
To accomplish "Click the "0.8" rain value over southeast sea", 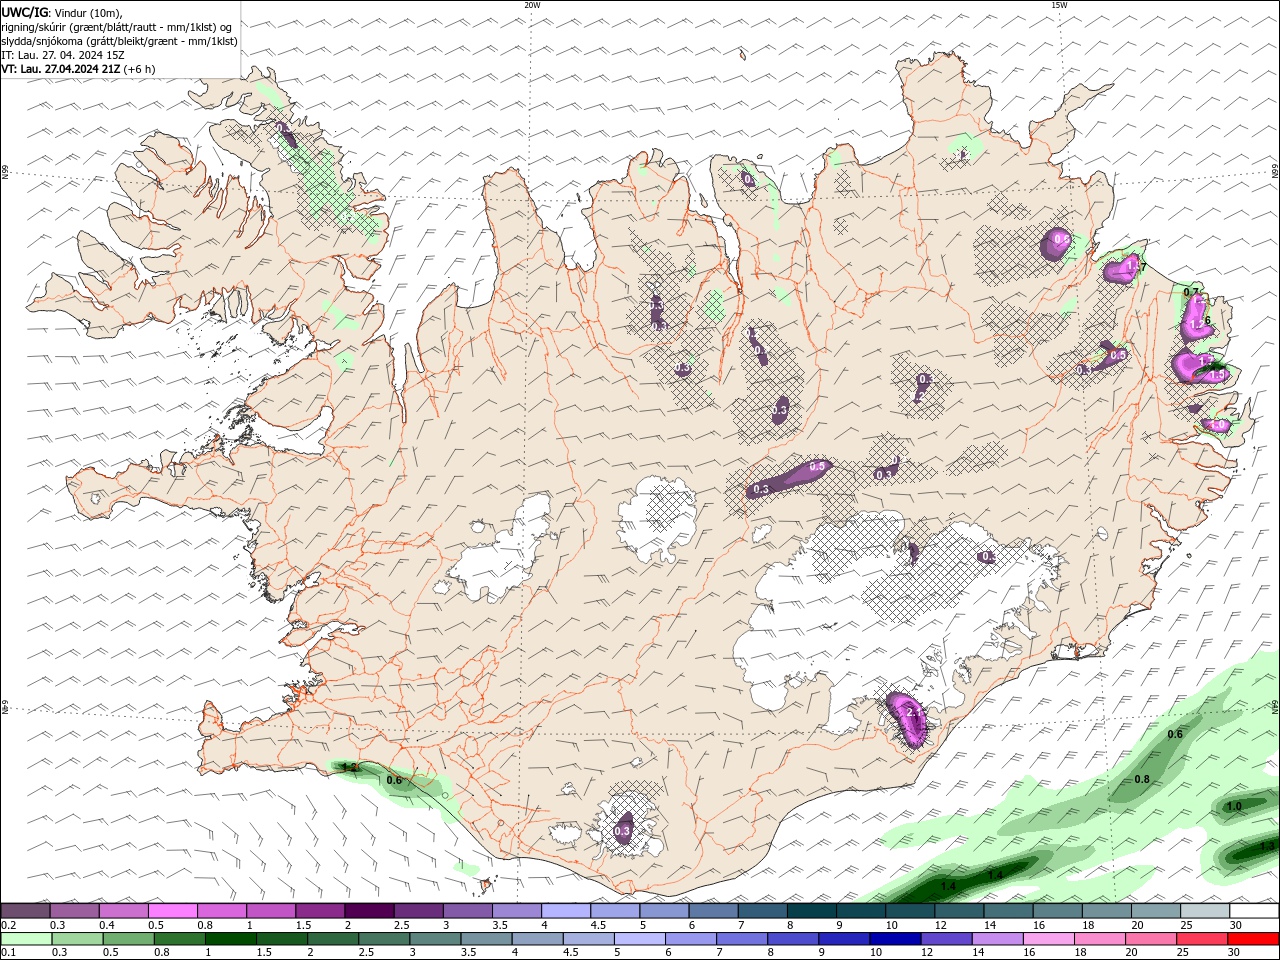I will [1142, 779].
